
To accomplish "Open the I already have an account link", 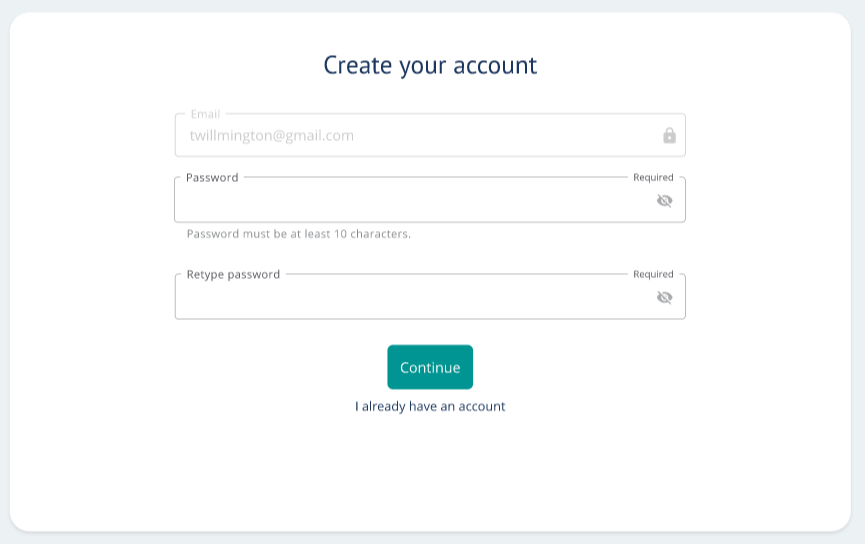I will coord(430,407).
